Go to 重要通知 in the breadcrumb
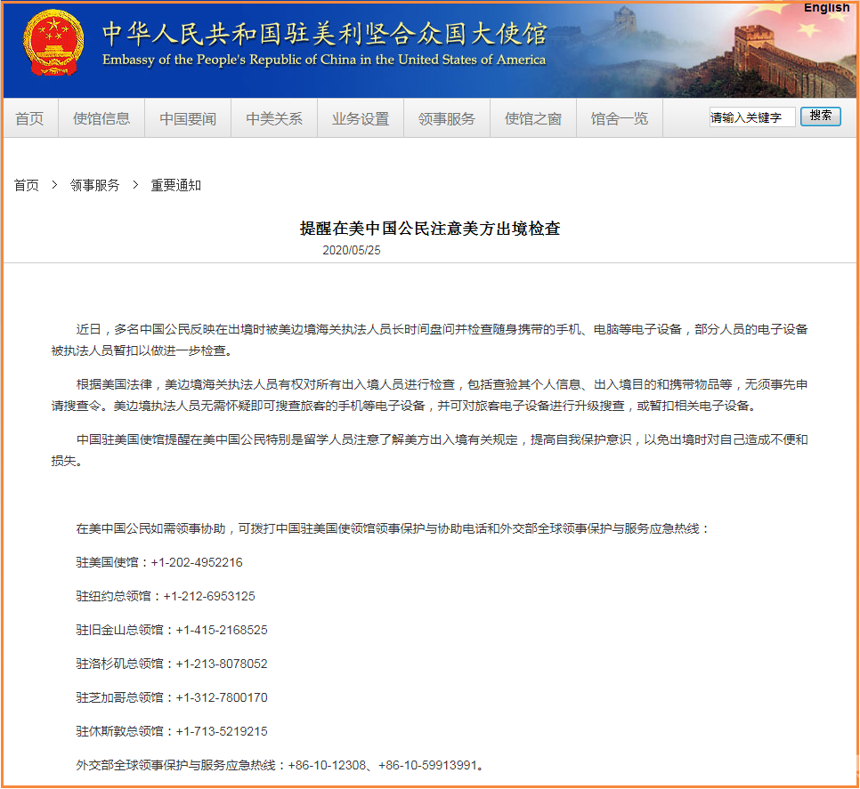Viewport: 860px width, 789px height. (176, 185)
